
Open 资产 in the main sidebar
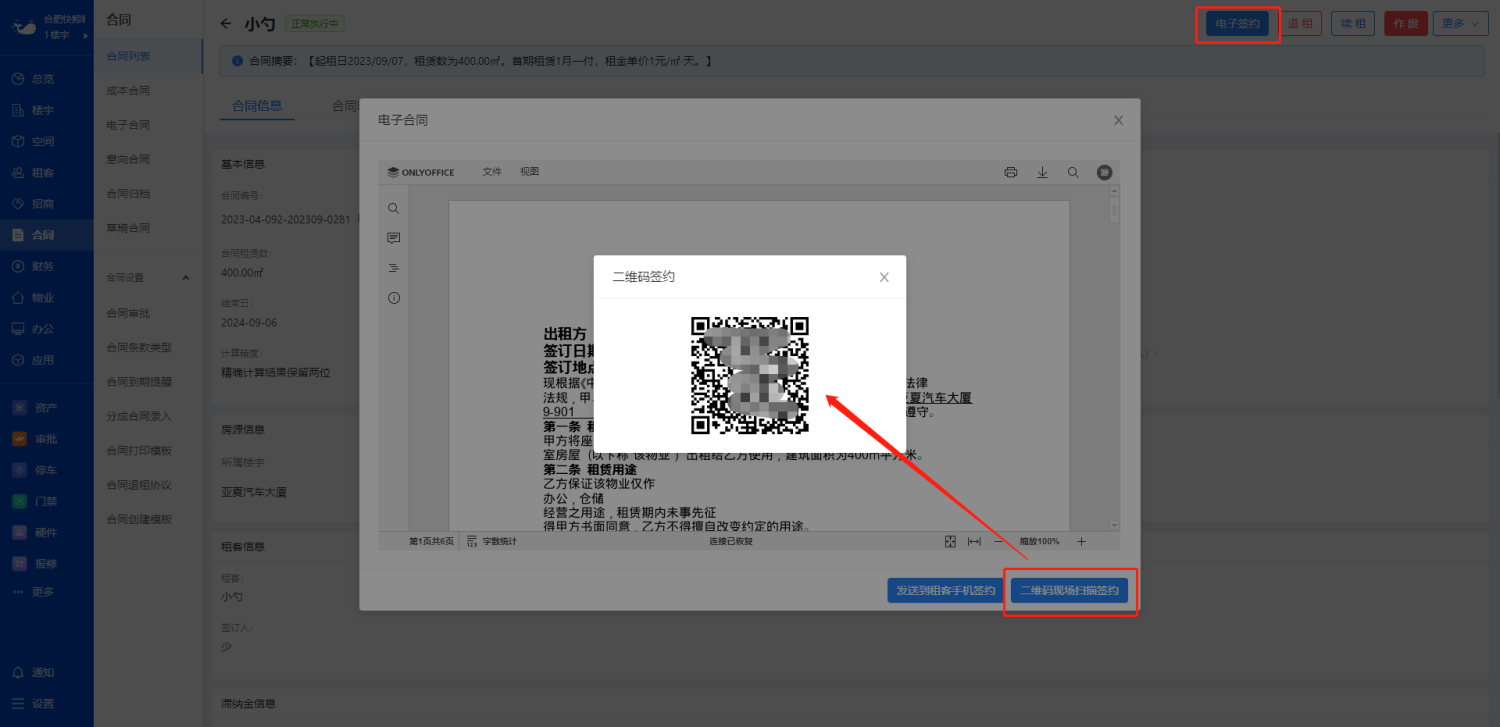pos(47,407)
